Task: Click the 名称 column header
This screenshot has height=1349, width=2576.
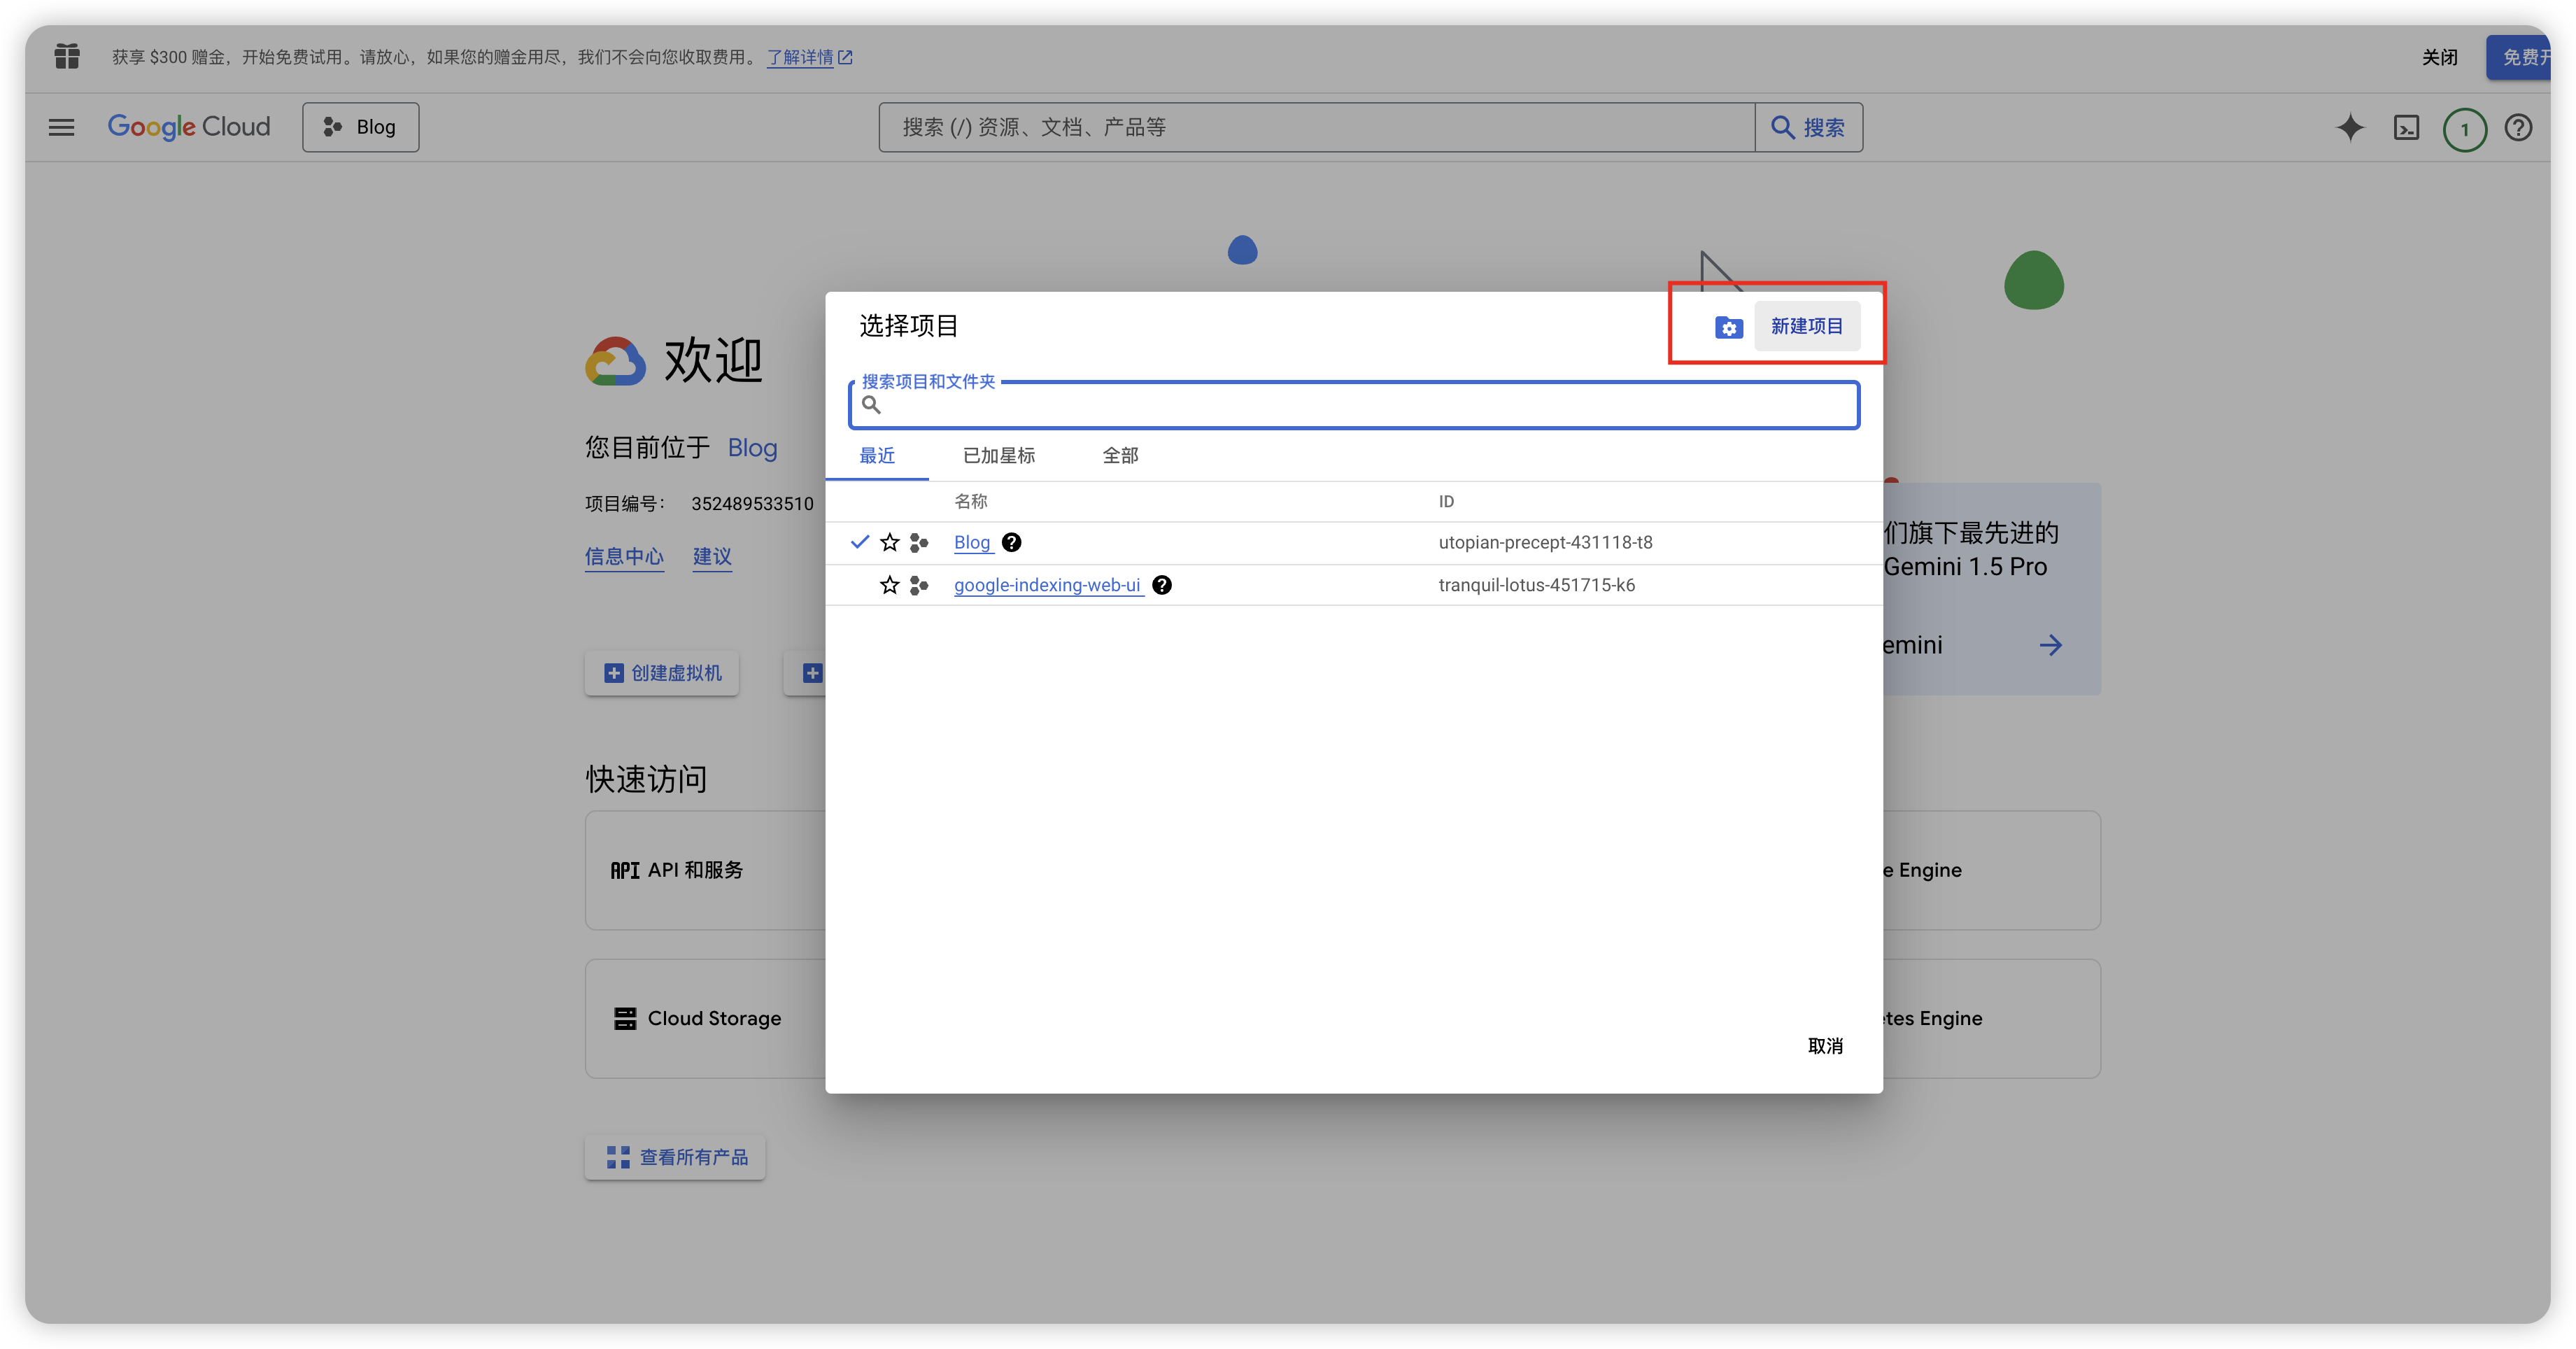Action: click(x=970, y=501)
